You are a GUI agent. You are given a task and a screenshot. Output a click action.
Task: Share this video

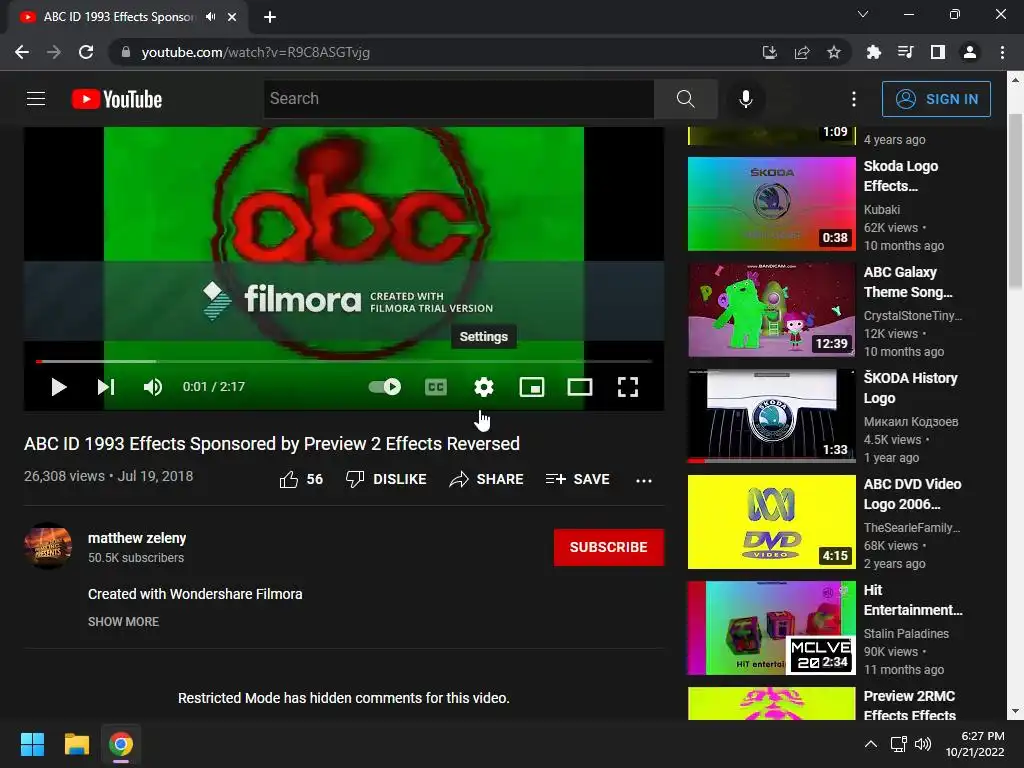(x=487, y=479)
